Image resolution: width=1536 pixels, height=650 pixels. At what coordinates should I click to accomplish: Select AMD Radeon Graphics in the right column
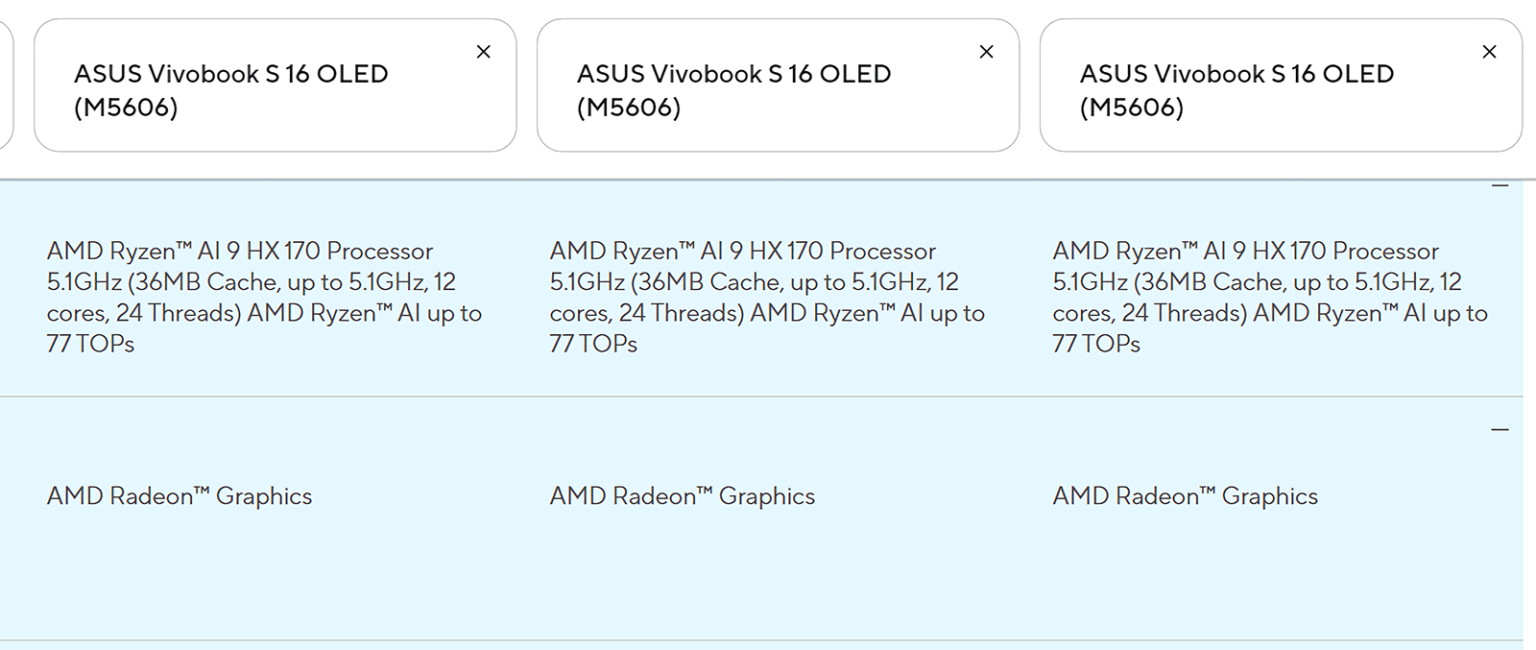[x=1184, y=495]
